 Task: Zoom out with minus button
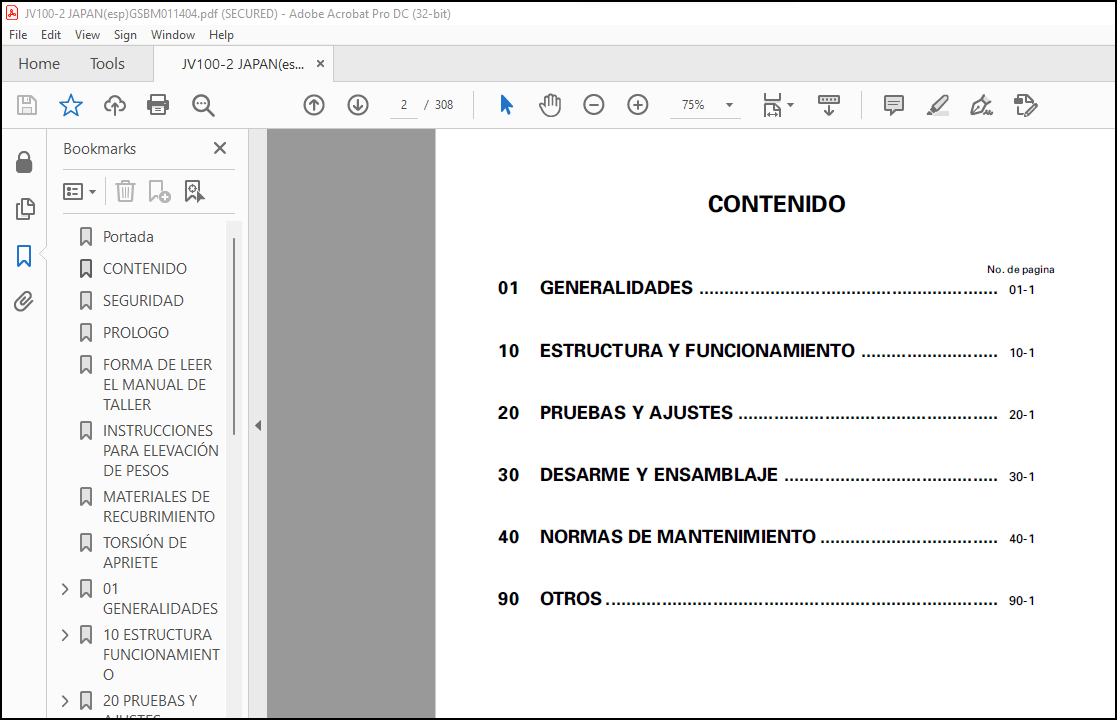tap(593, 105)
